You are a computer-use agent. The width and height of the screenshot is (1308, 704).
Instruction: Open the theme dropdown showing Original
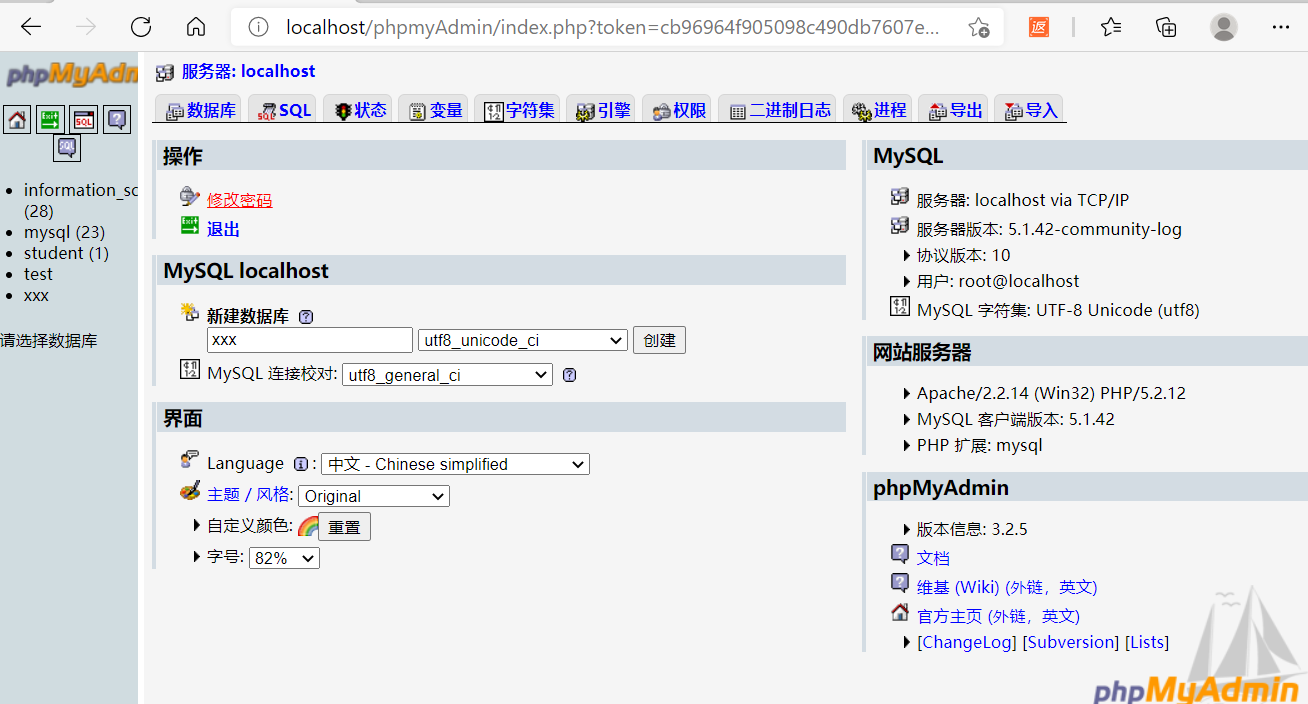(374, 496)
